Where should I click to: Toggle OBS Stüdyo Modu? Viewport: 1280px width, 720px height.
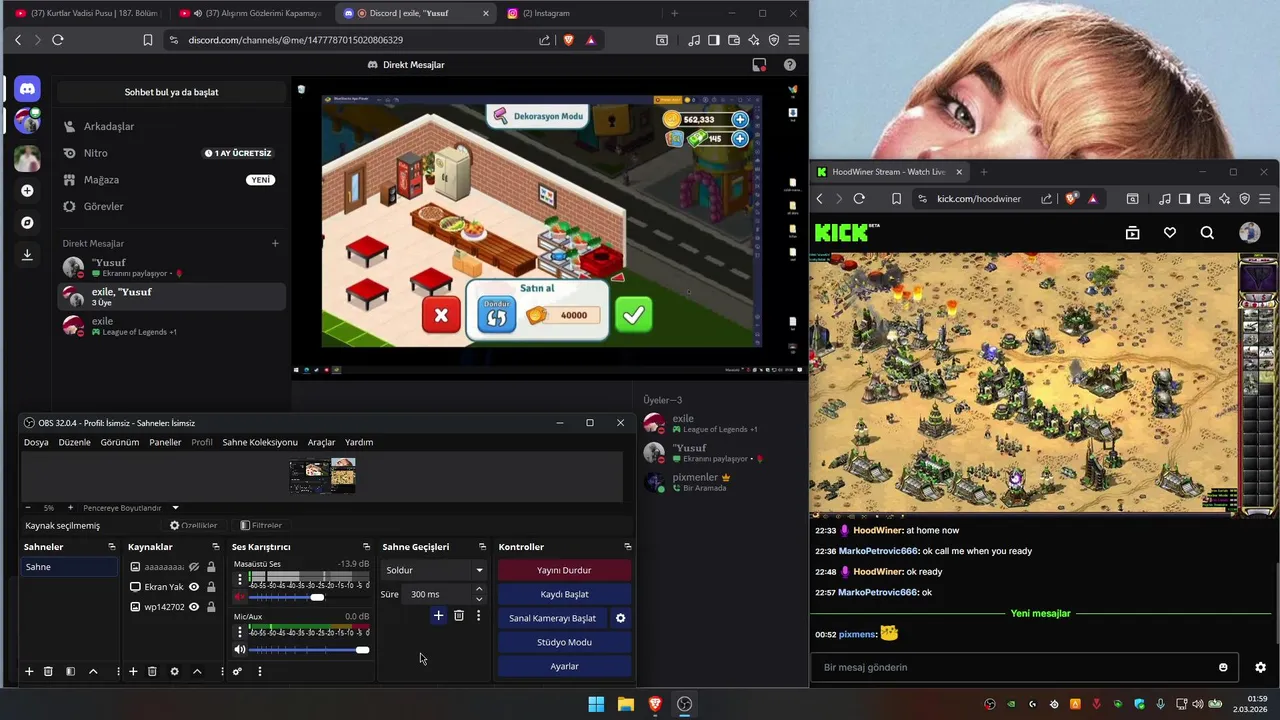coord(564,642)
